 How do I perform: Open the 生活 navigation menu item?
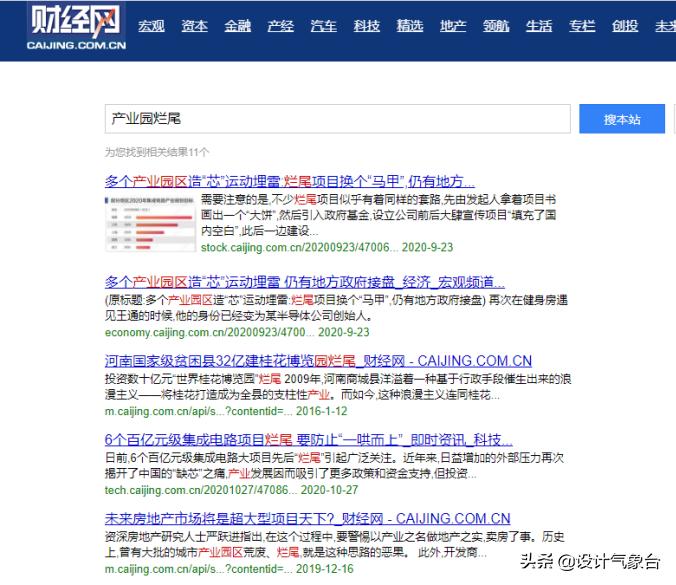[539, 26]
